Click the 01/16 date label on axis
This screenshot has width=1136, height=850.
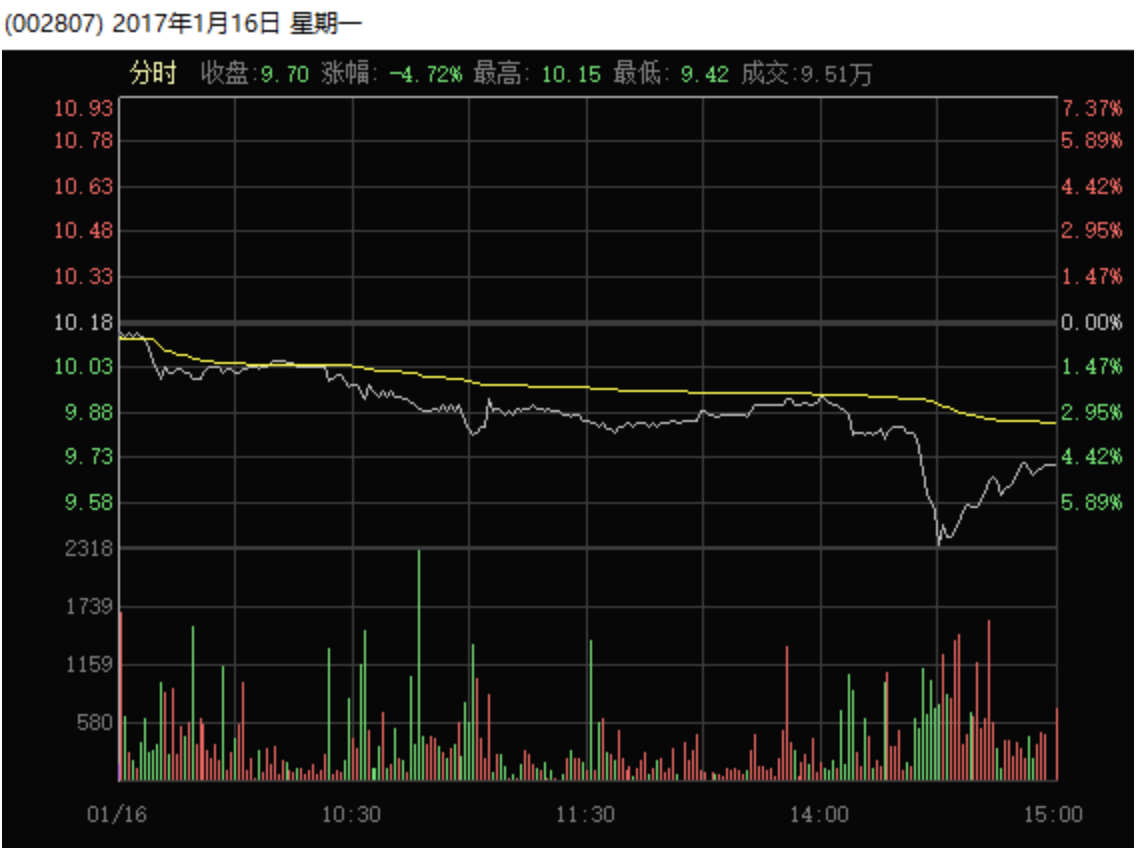point(118,815)
